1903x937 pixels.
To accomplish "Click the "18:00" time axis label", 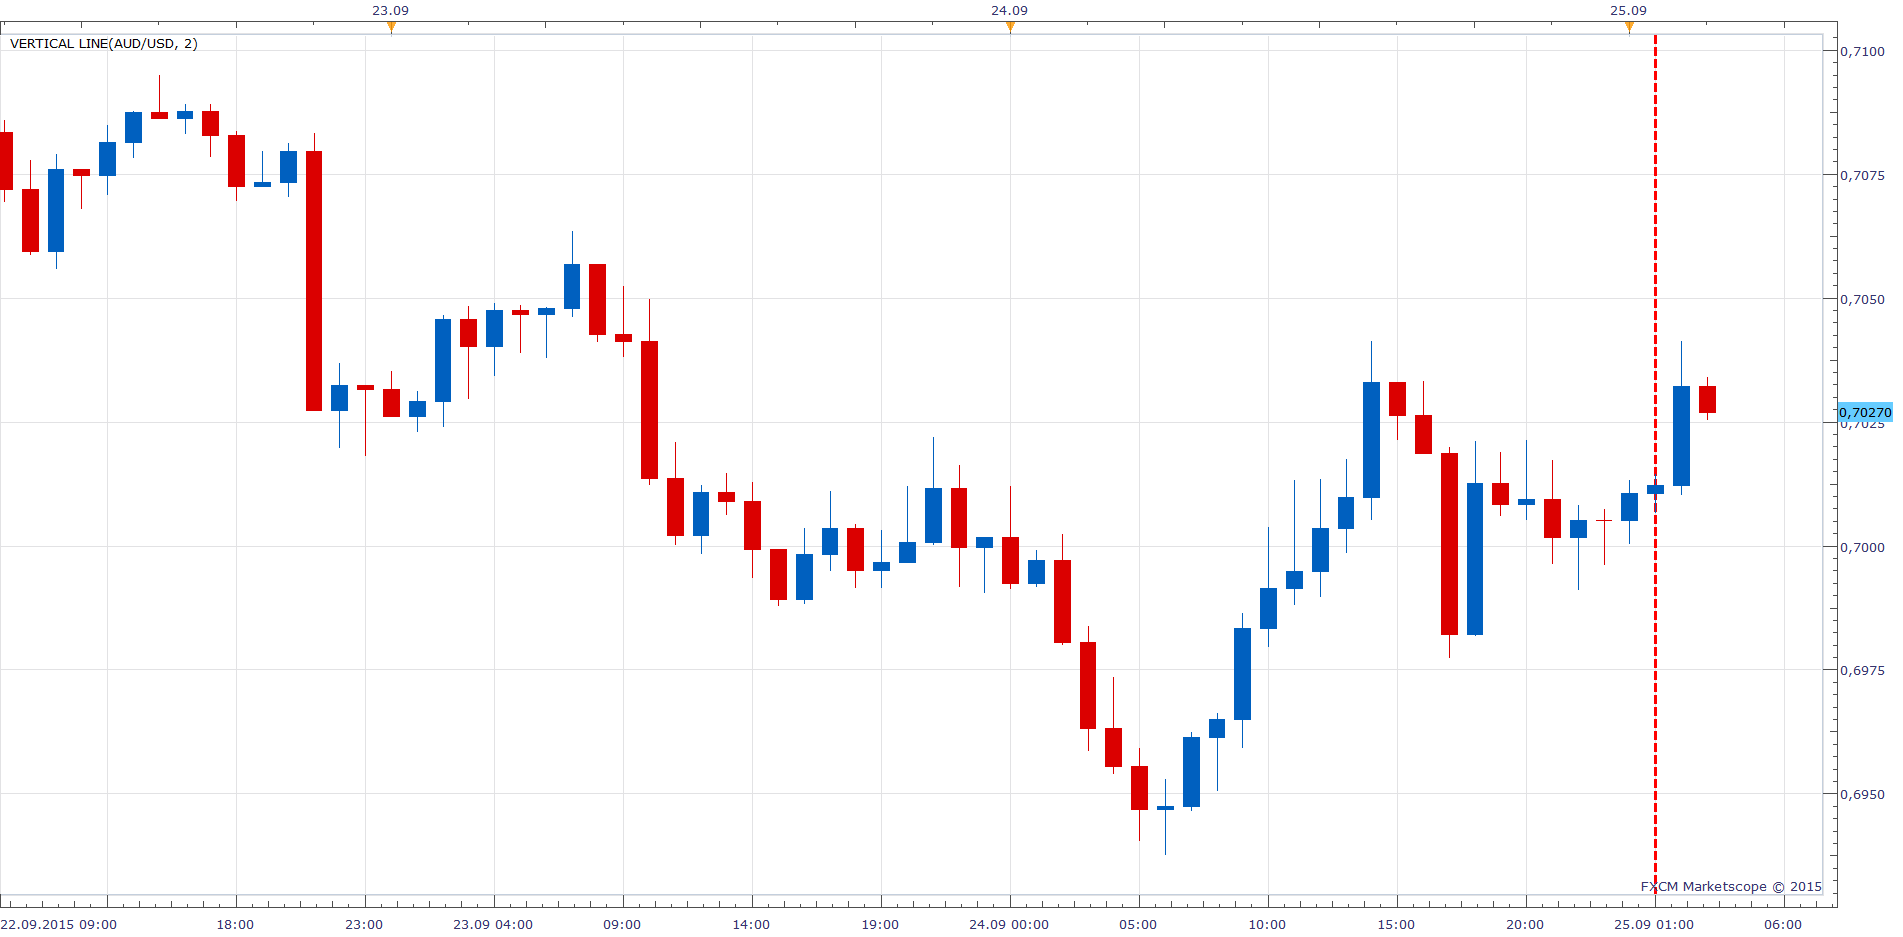I will (236, 925).
